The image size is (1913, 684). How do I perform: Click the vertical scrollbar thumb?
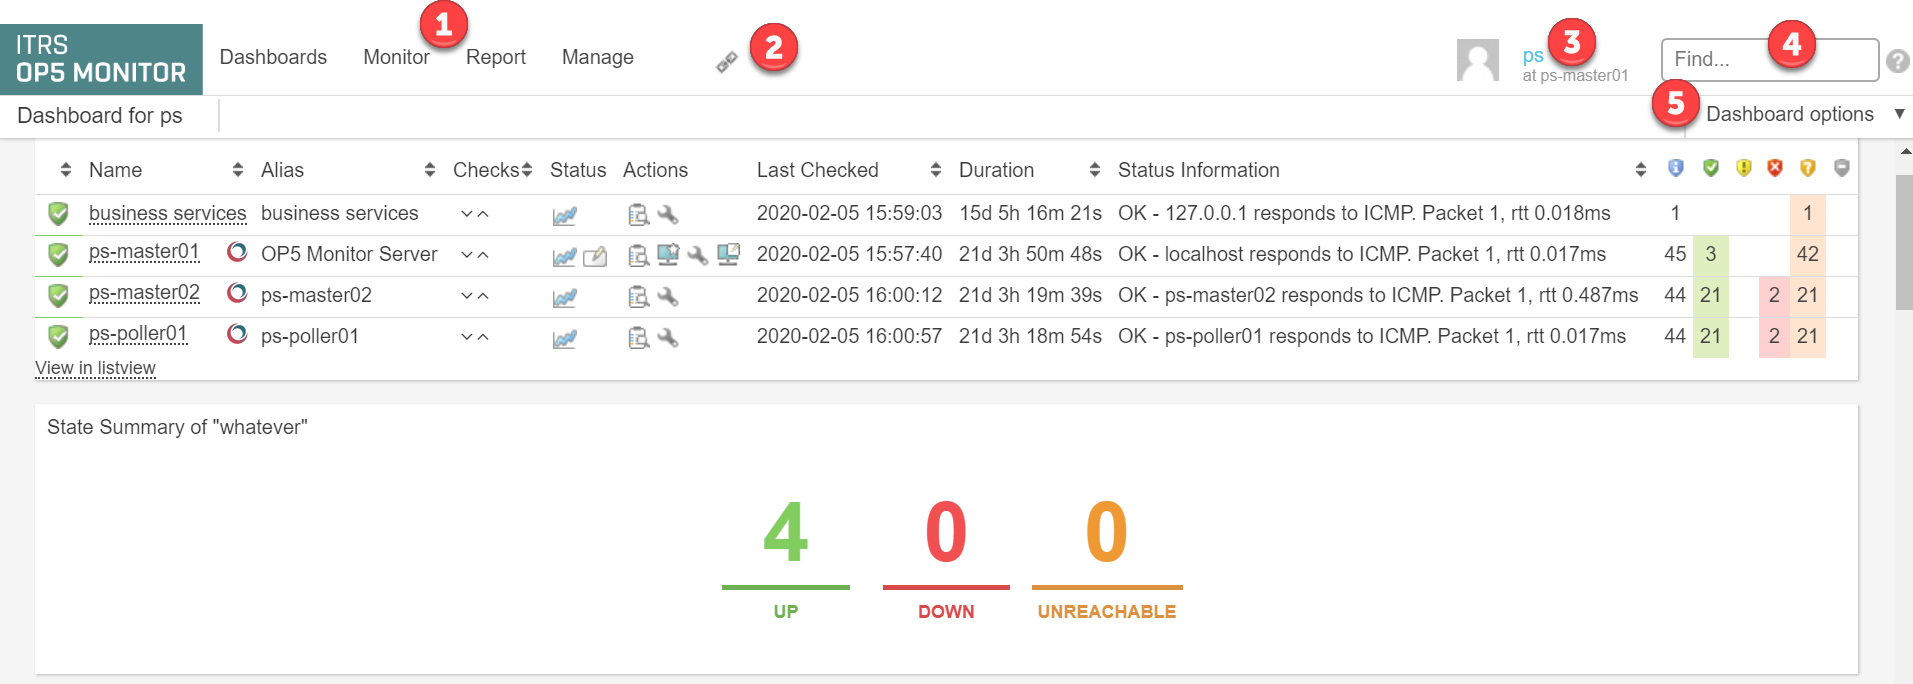click(1904, 243)
